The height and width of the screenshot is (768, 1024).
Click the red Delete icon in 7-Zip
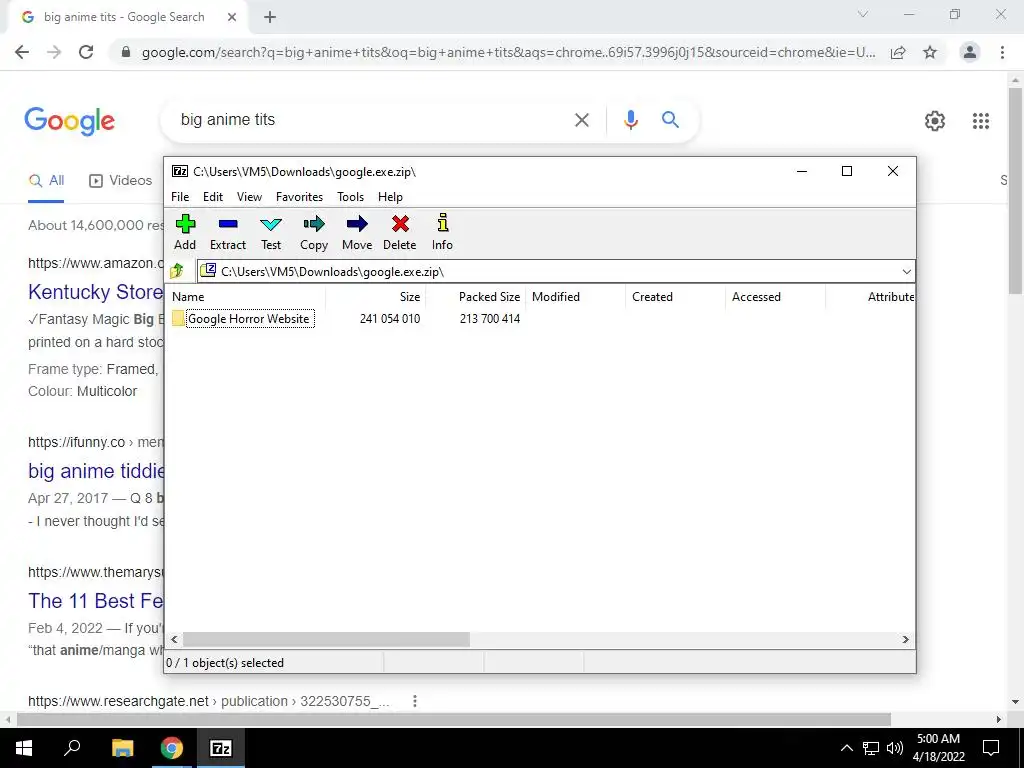pyautogui.click(x=400, y=232)
